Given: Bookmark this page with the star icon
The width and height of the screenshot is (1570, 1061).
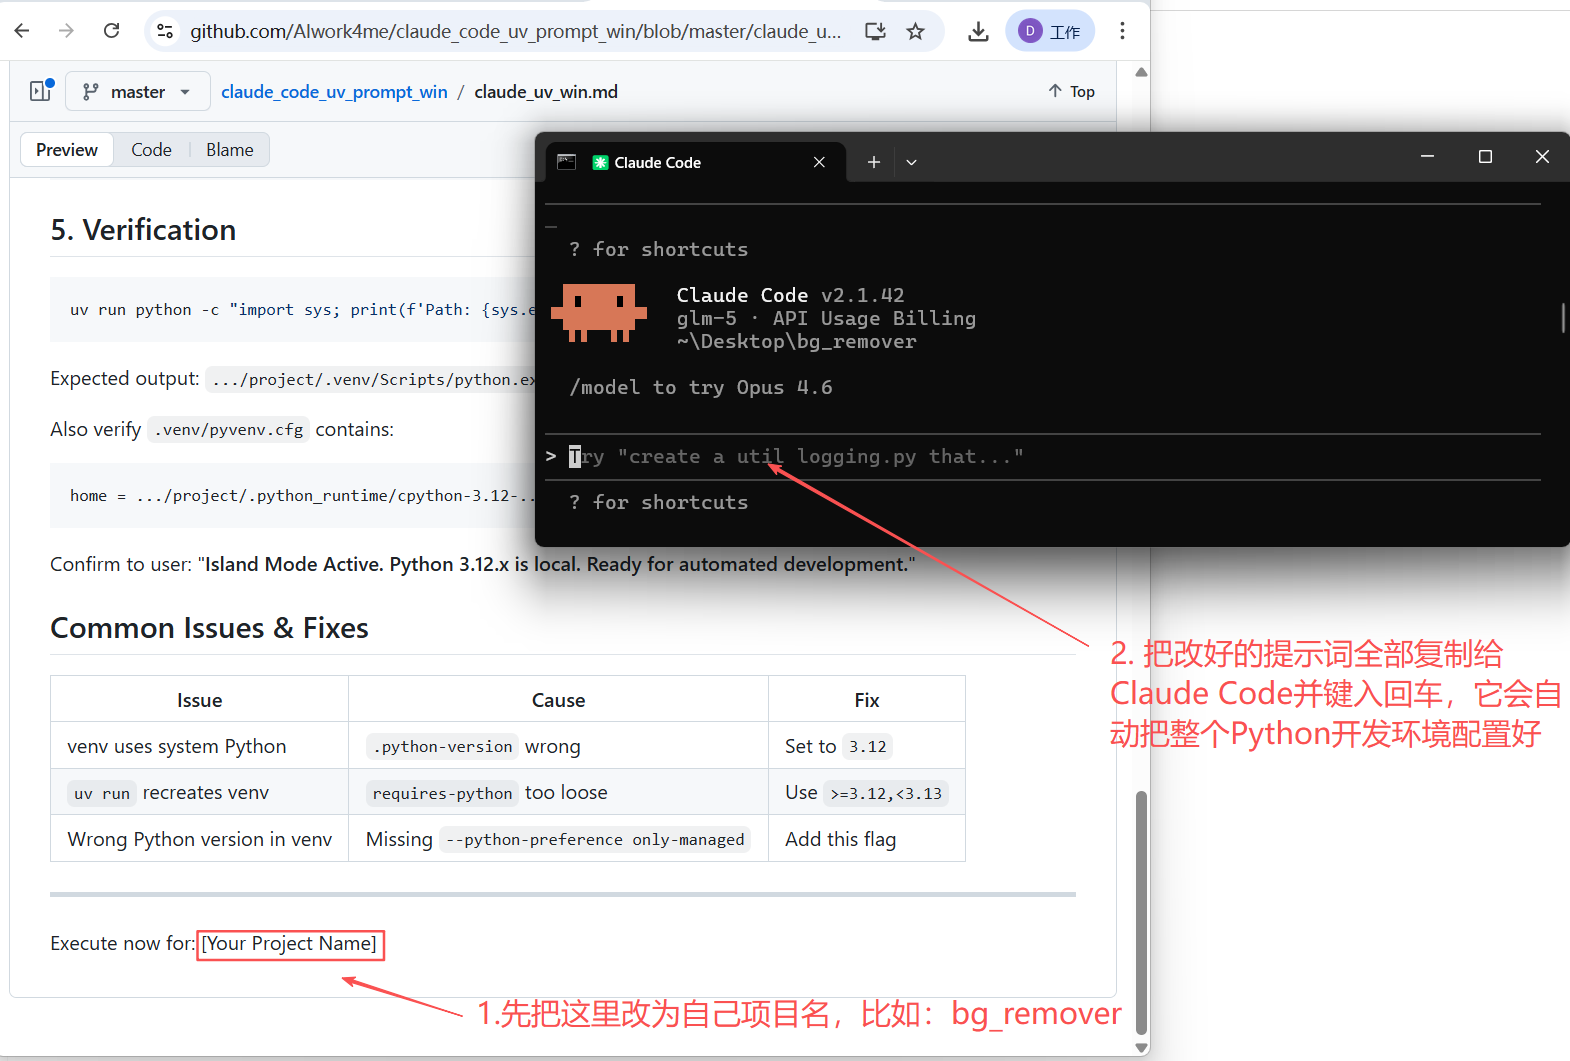Looking at the screenshot, I should pos(915,31).
